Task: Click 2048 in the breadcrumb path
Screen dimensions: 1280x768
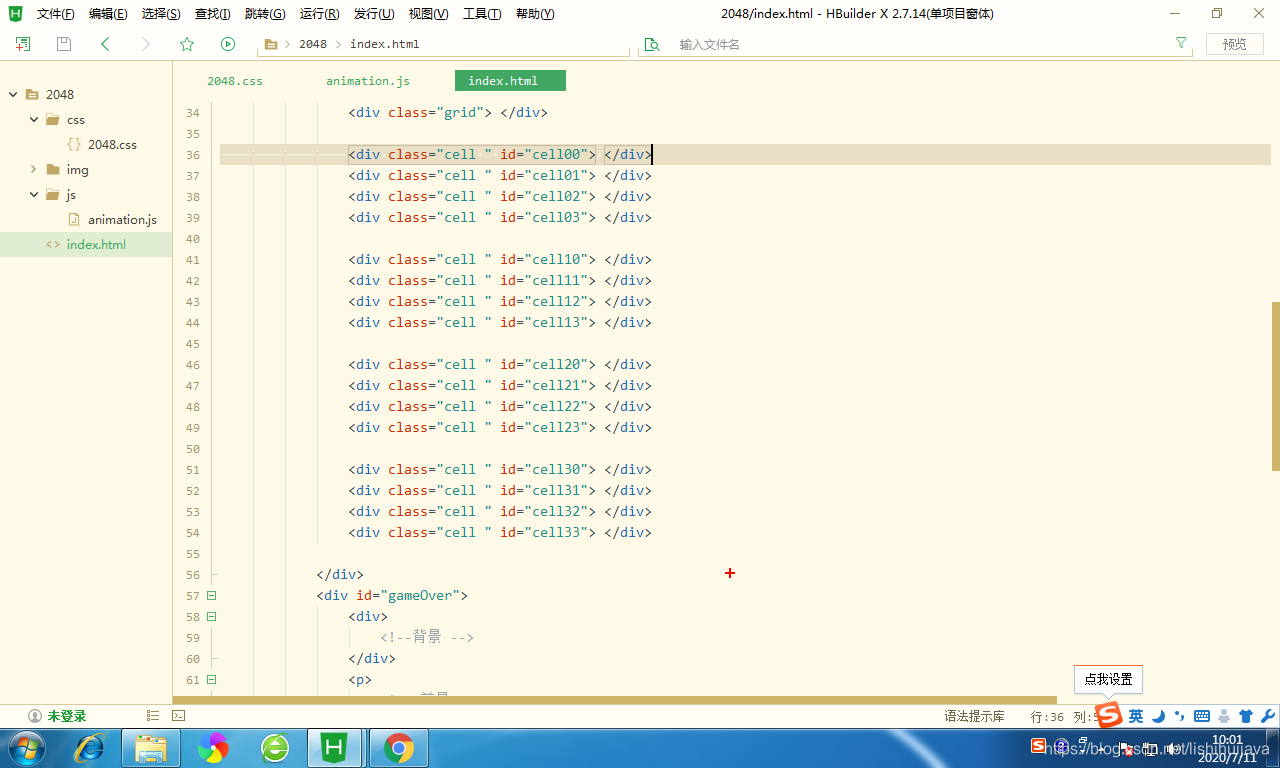Action: pos(313,44)
